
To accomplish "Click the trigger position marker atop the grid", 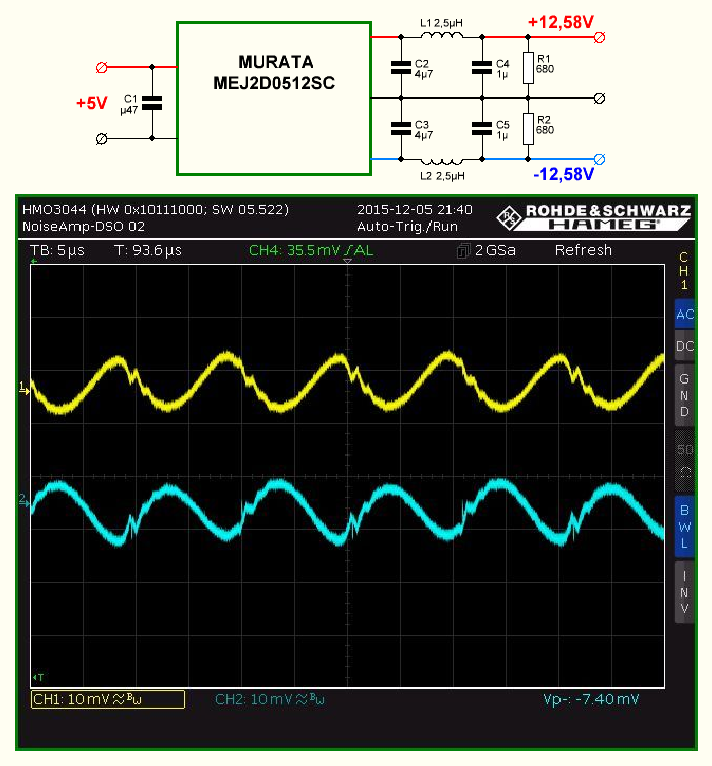I will (x=347, y=262).
